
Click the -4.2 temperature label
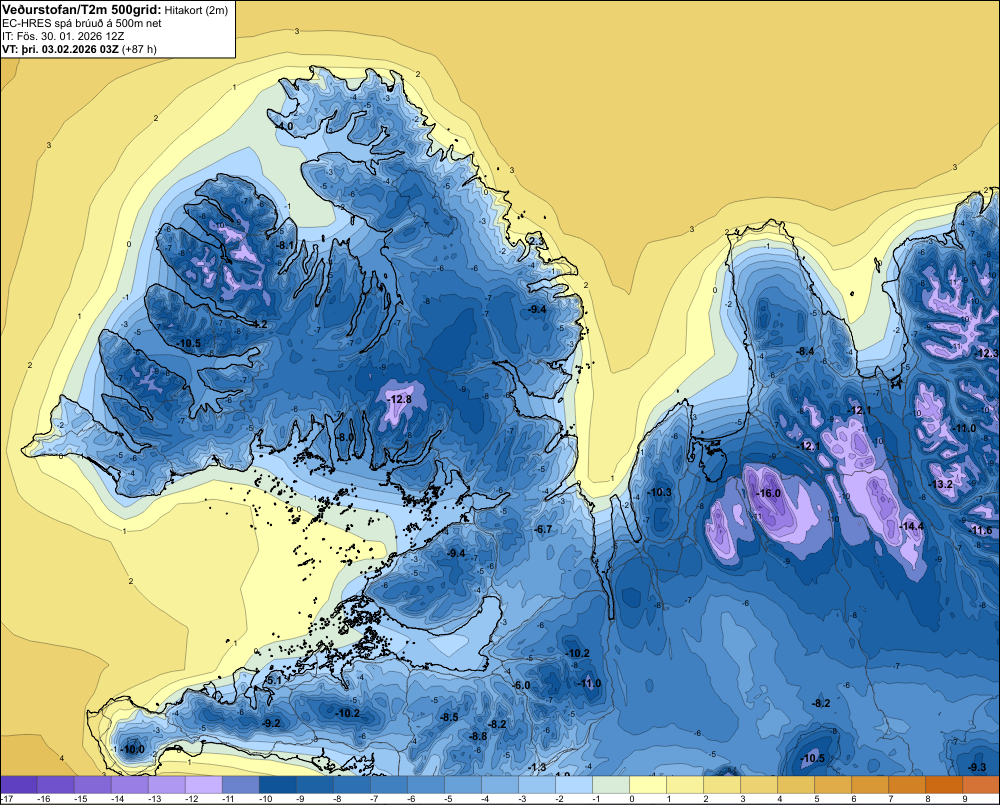click(258, 324)
